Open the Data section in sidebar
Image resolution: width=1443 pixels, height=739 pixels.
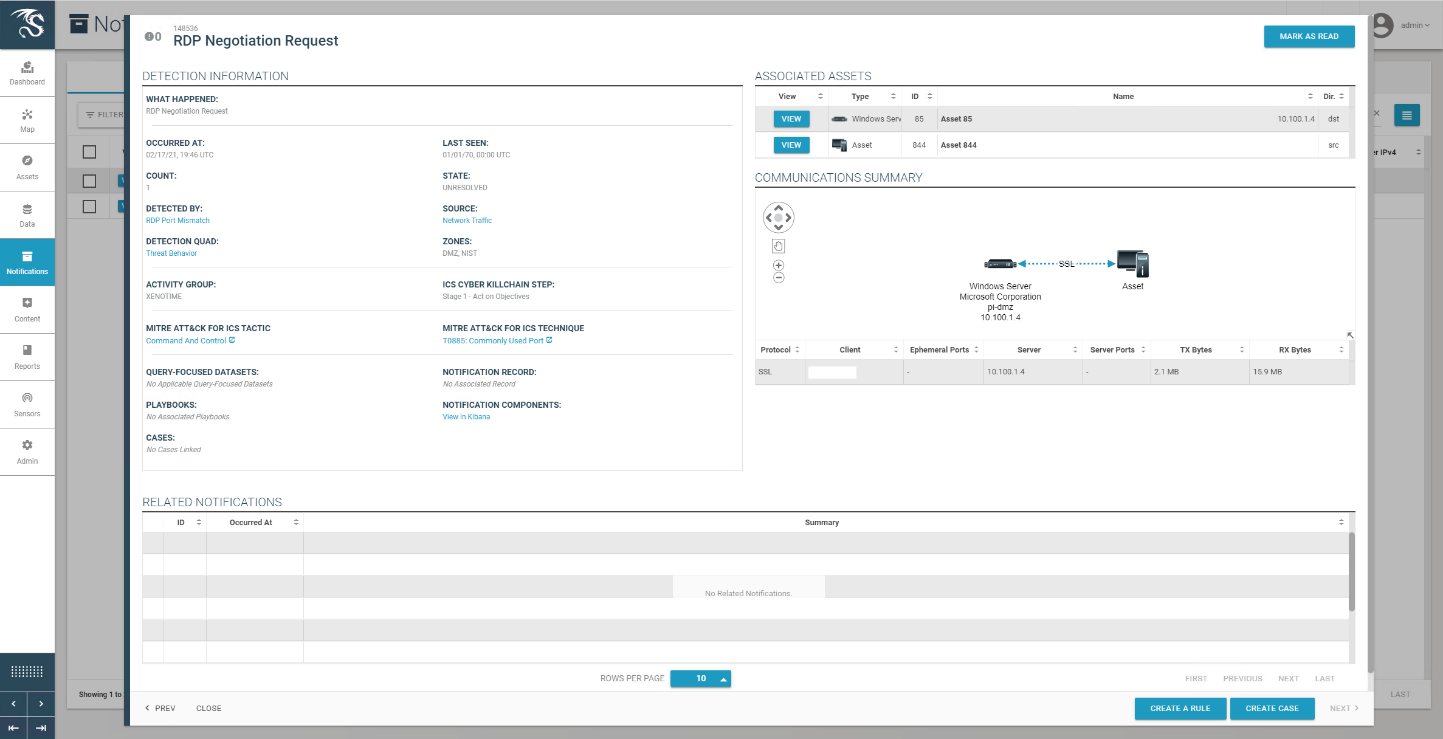point(27,215)
